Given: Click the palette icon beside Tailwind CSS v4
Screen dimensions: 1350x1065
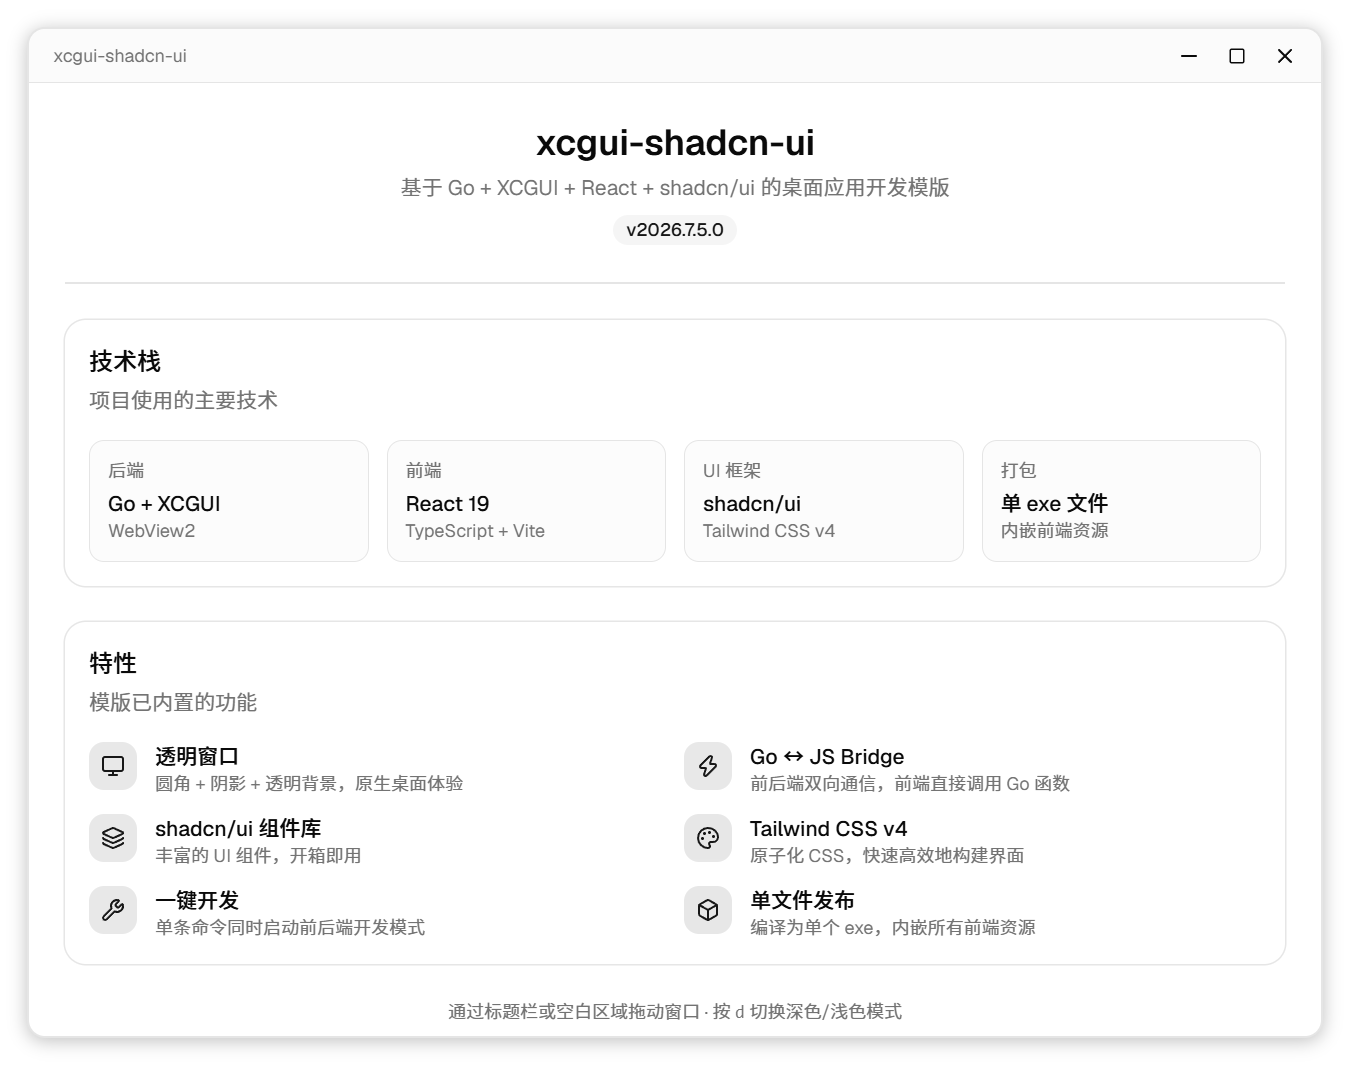Looking at the screenshot, I should click(708, 838).
